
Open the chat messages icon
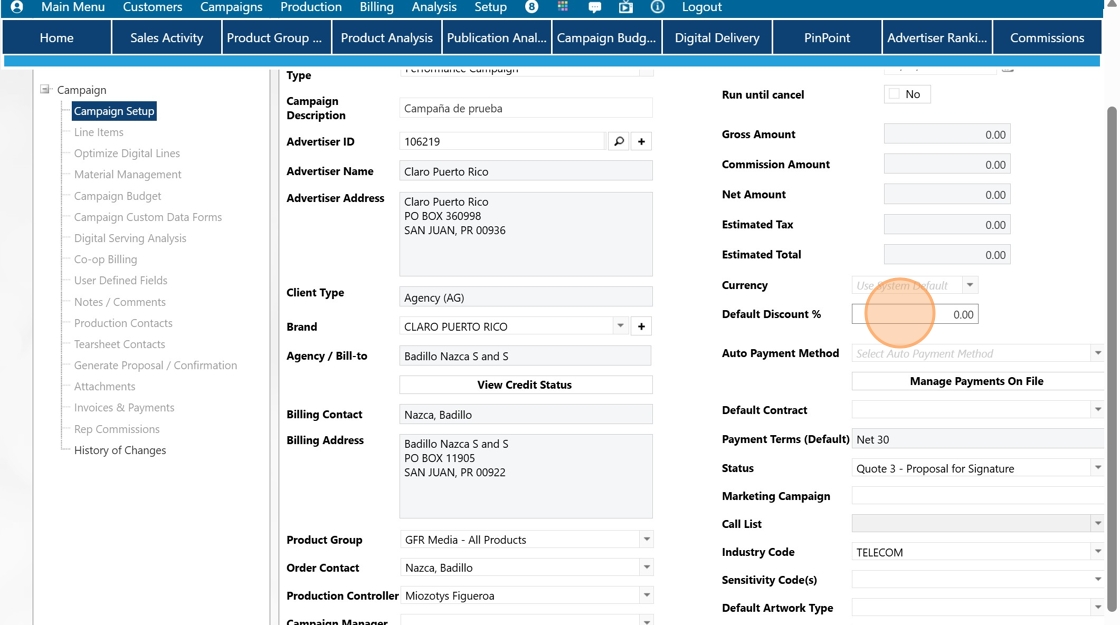point(594,7)
